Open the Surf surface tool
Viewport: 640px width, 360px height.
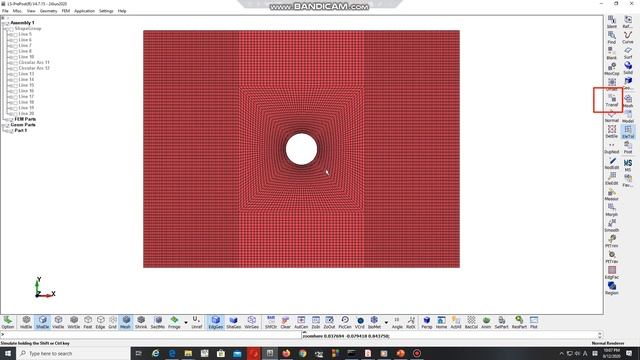(628, 53)
